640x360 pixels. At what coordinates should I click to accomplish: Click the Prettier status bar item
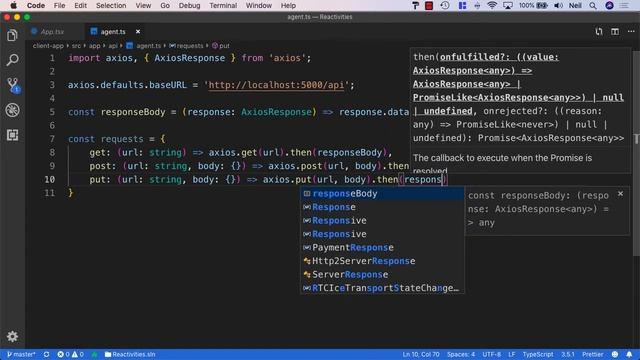click(592, 354)
